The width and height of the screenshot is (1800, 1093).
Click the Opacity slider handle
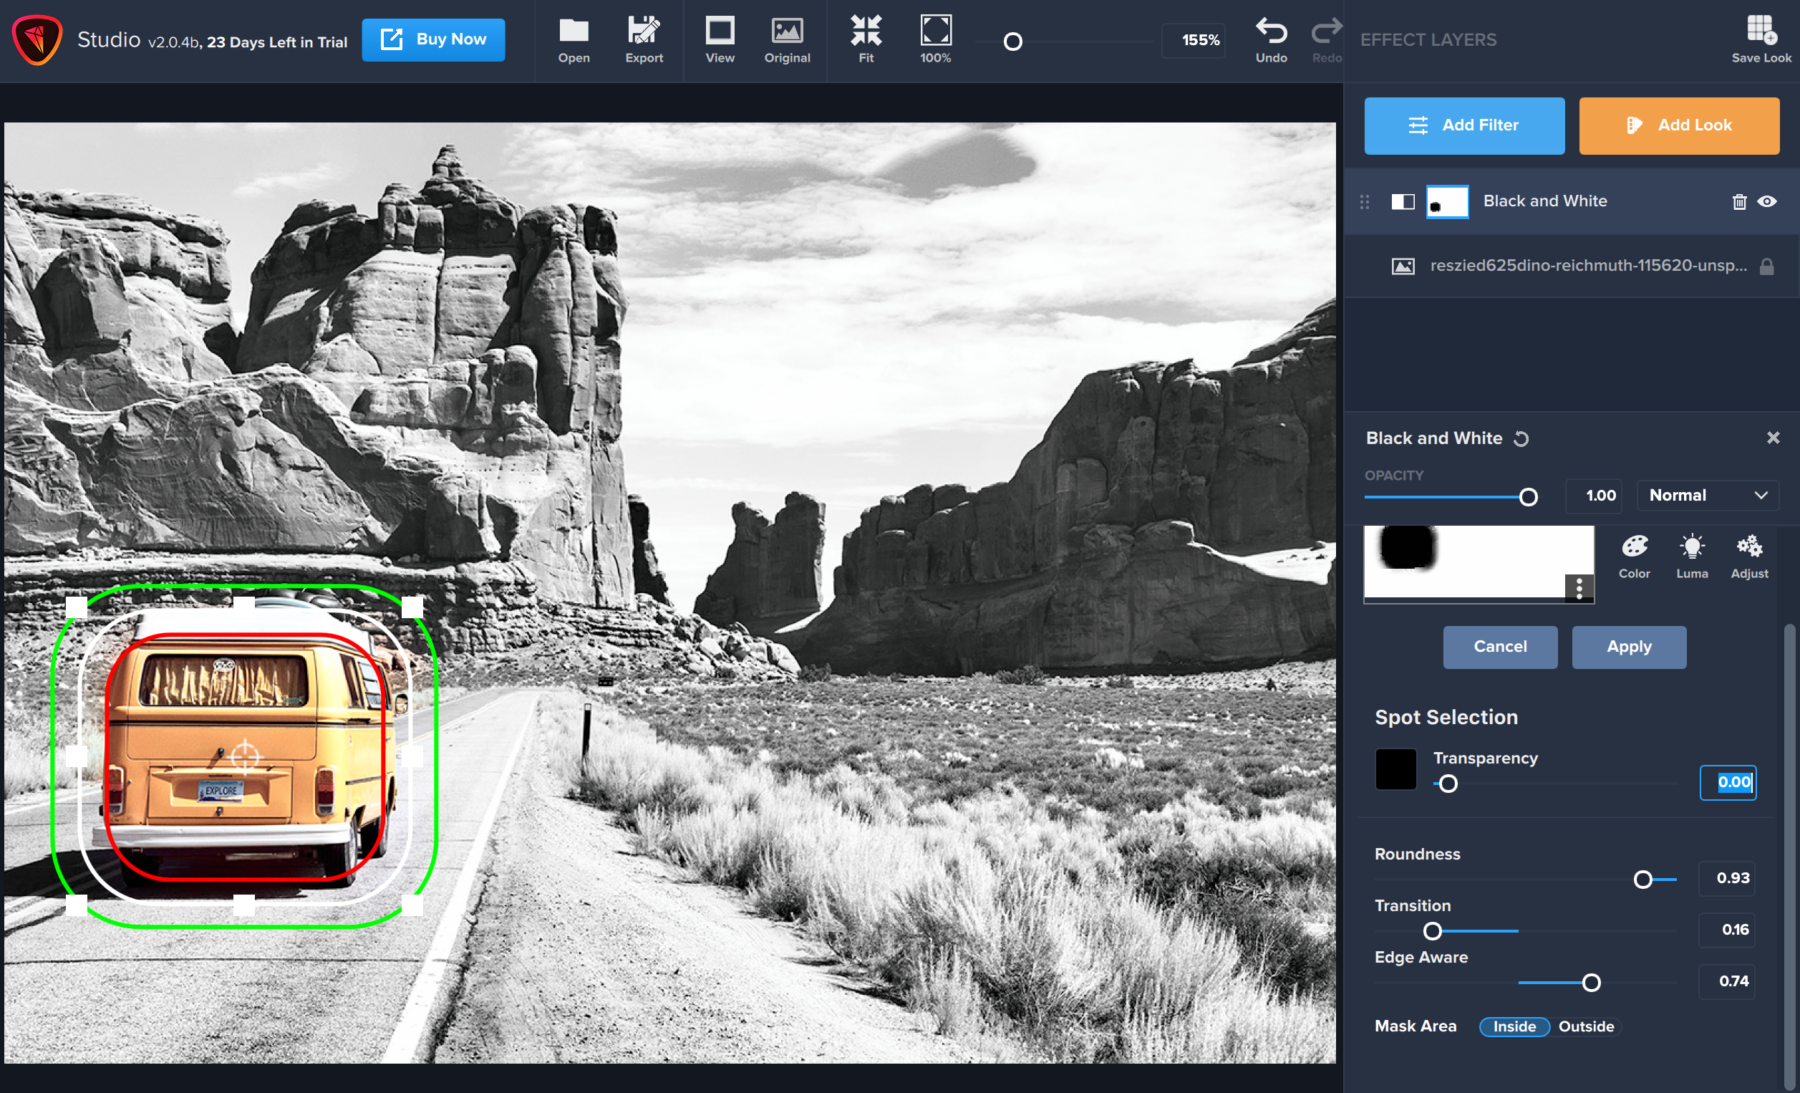point(1528,497)
